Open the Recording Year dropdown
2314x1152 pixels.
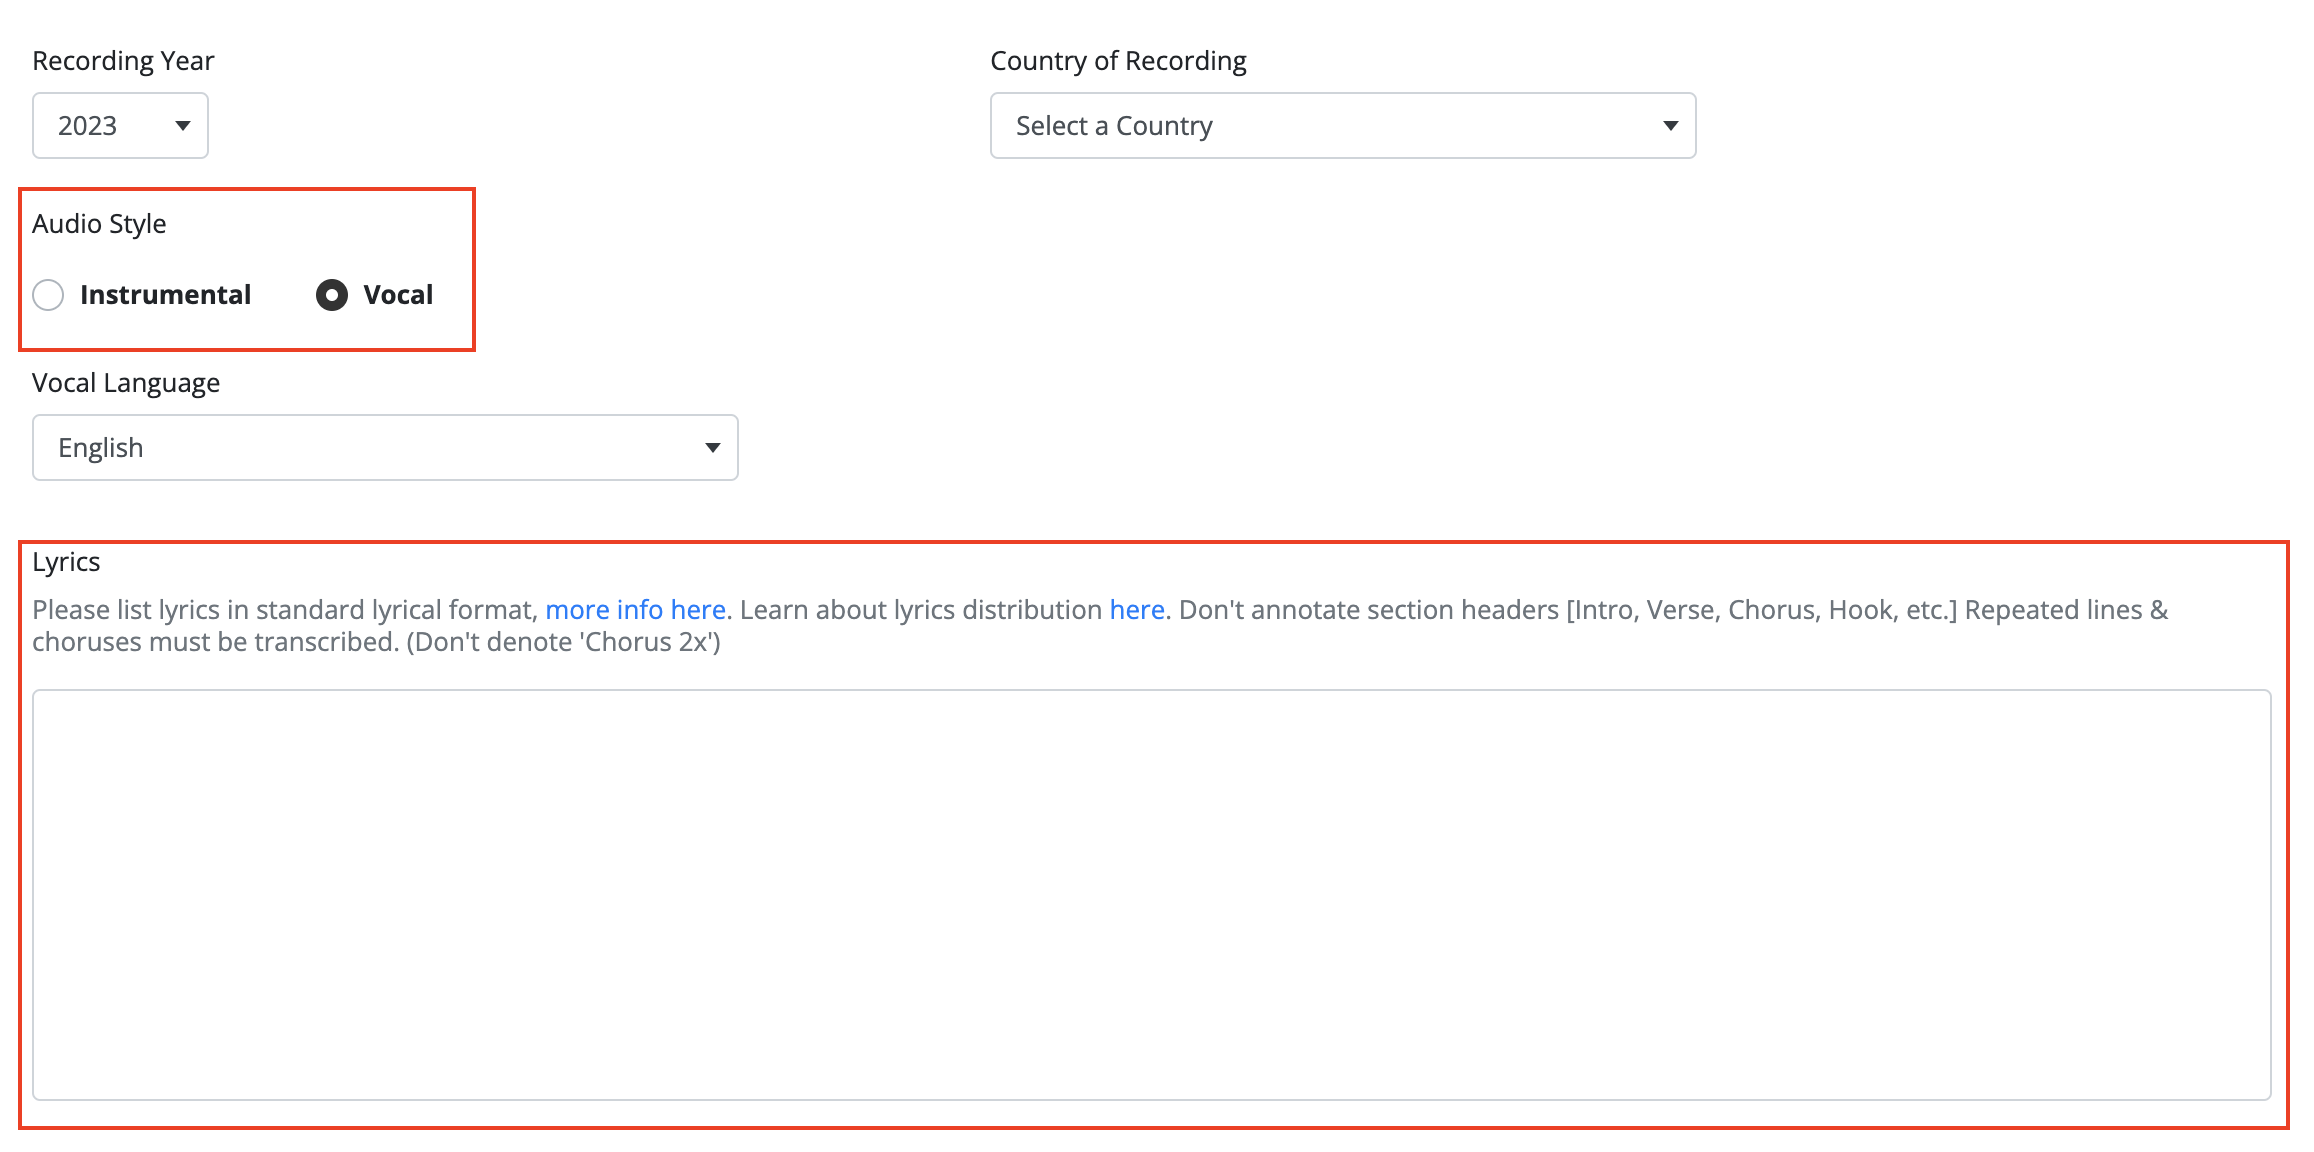[120, 126]
